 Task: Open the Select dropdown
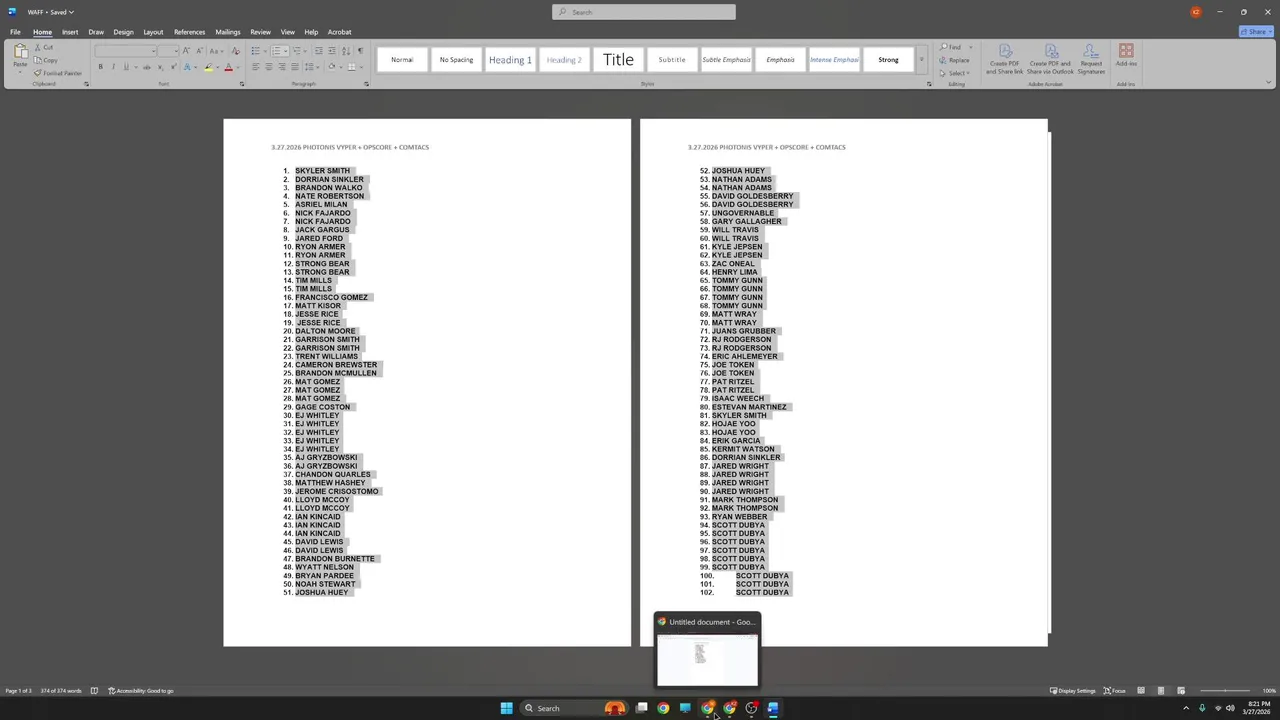point(955,73)
